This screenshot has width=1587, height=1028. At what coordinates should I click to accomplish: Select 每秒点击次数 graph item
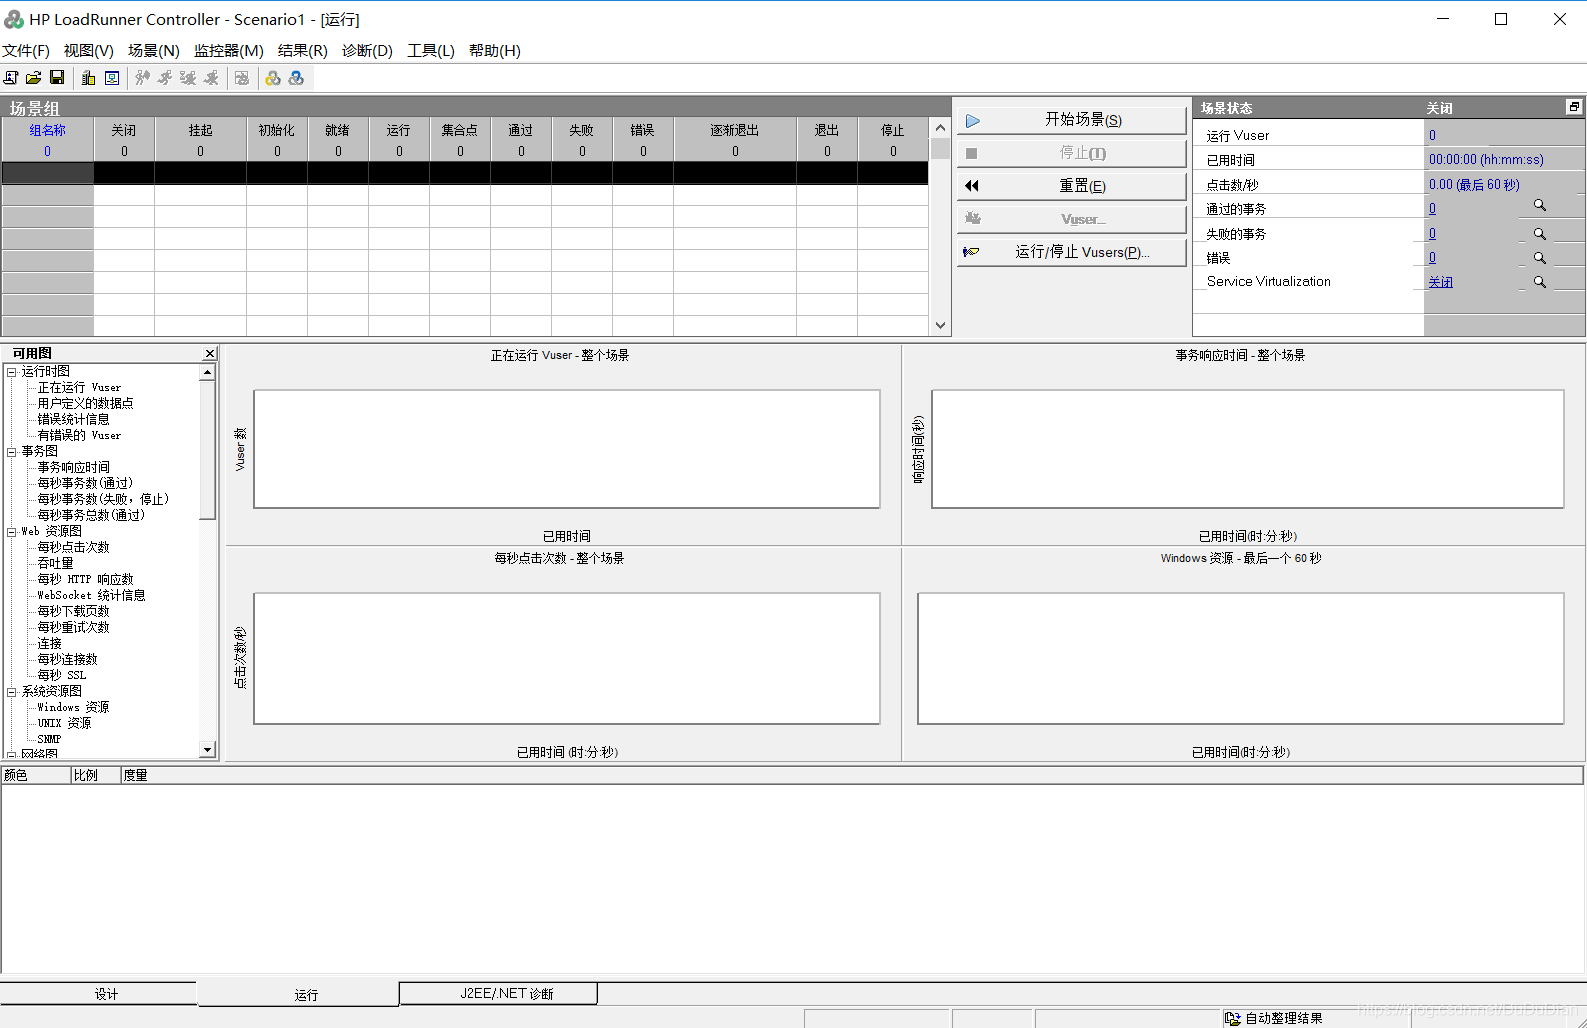click(x=73, y=547)
